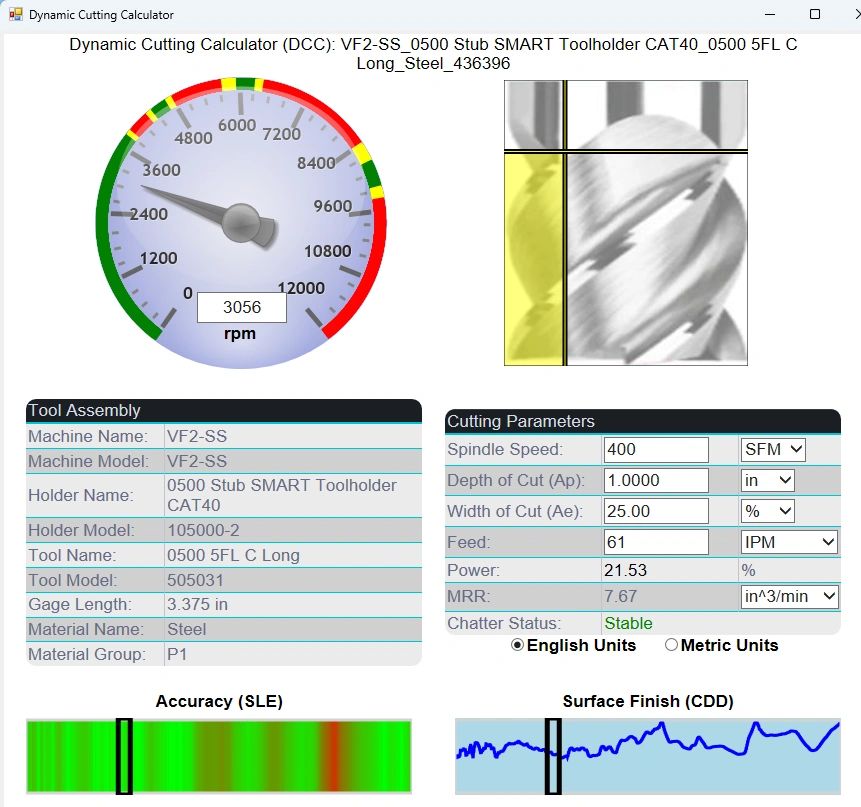Viewport: 861px width, 807px height.
Task: Click the Feed value input field
Action: pos(655,542)
